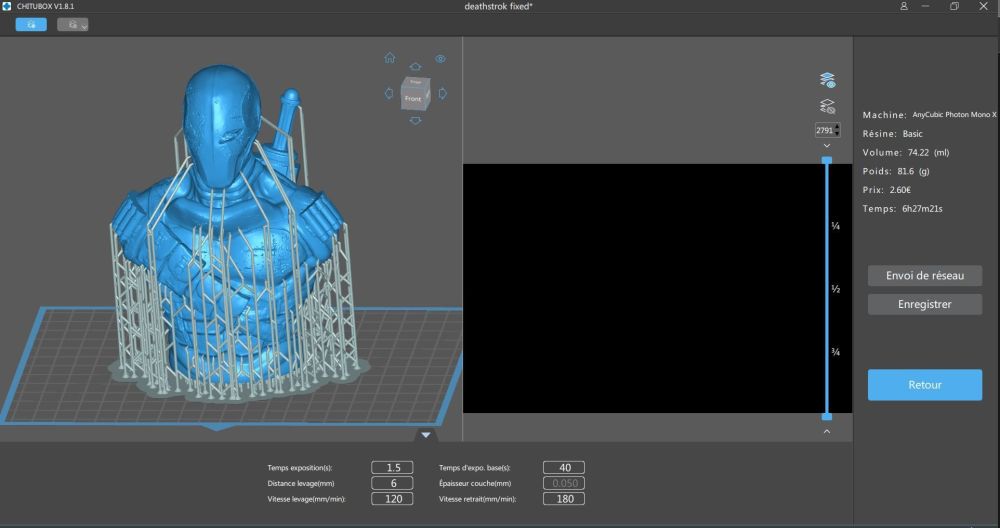Click the chevron above the layer slider
This screenshot has height=528, width=1000.
(x=827, y=146)
